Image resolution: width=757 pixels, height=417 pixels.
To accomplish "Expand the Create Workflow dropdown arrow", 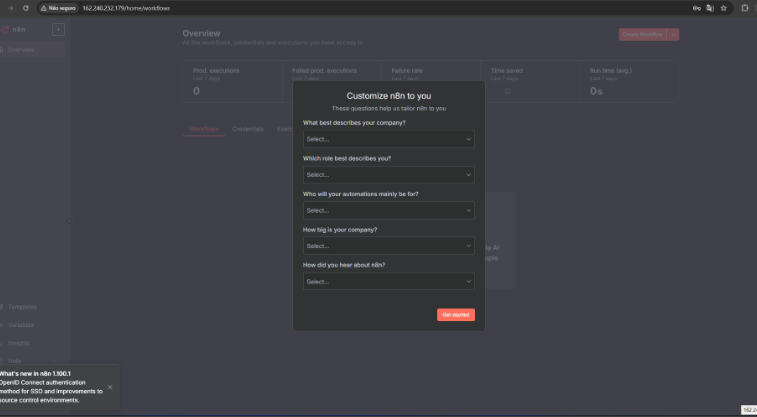I will click(673, 34).
